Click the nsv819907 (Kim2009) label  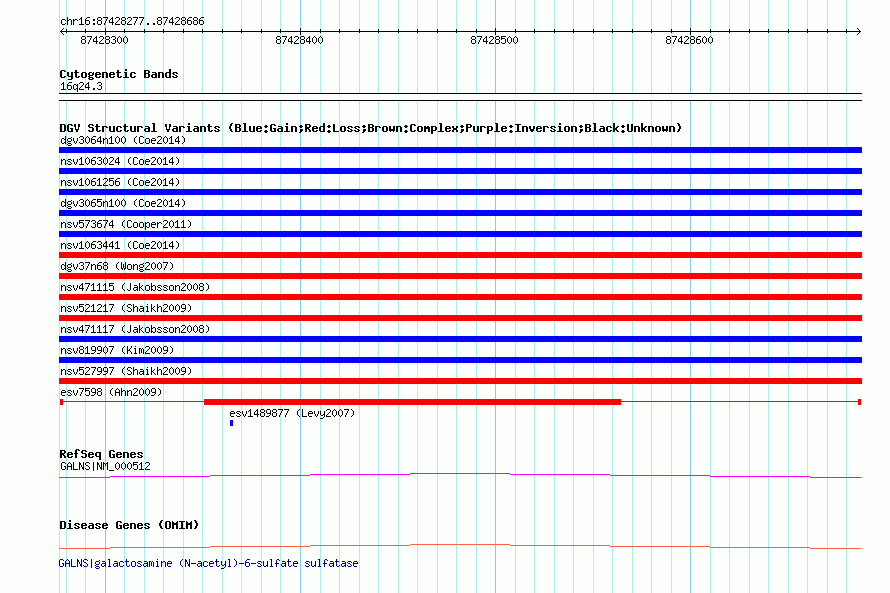click(117, 350)
